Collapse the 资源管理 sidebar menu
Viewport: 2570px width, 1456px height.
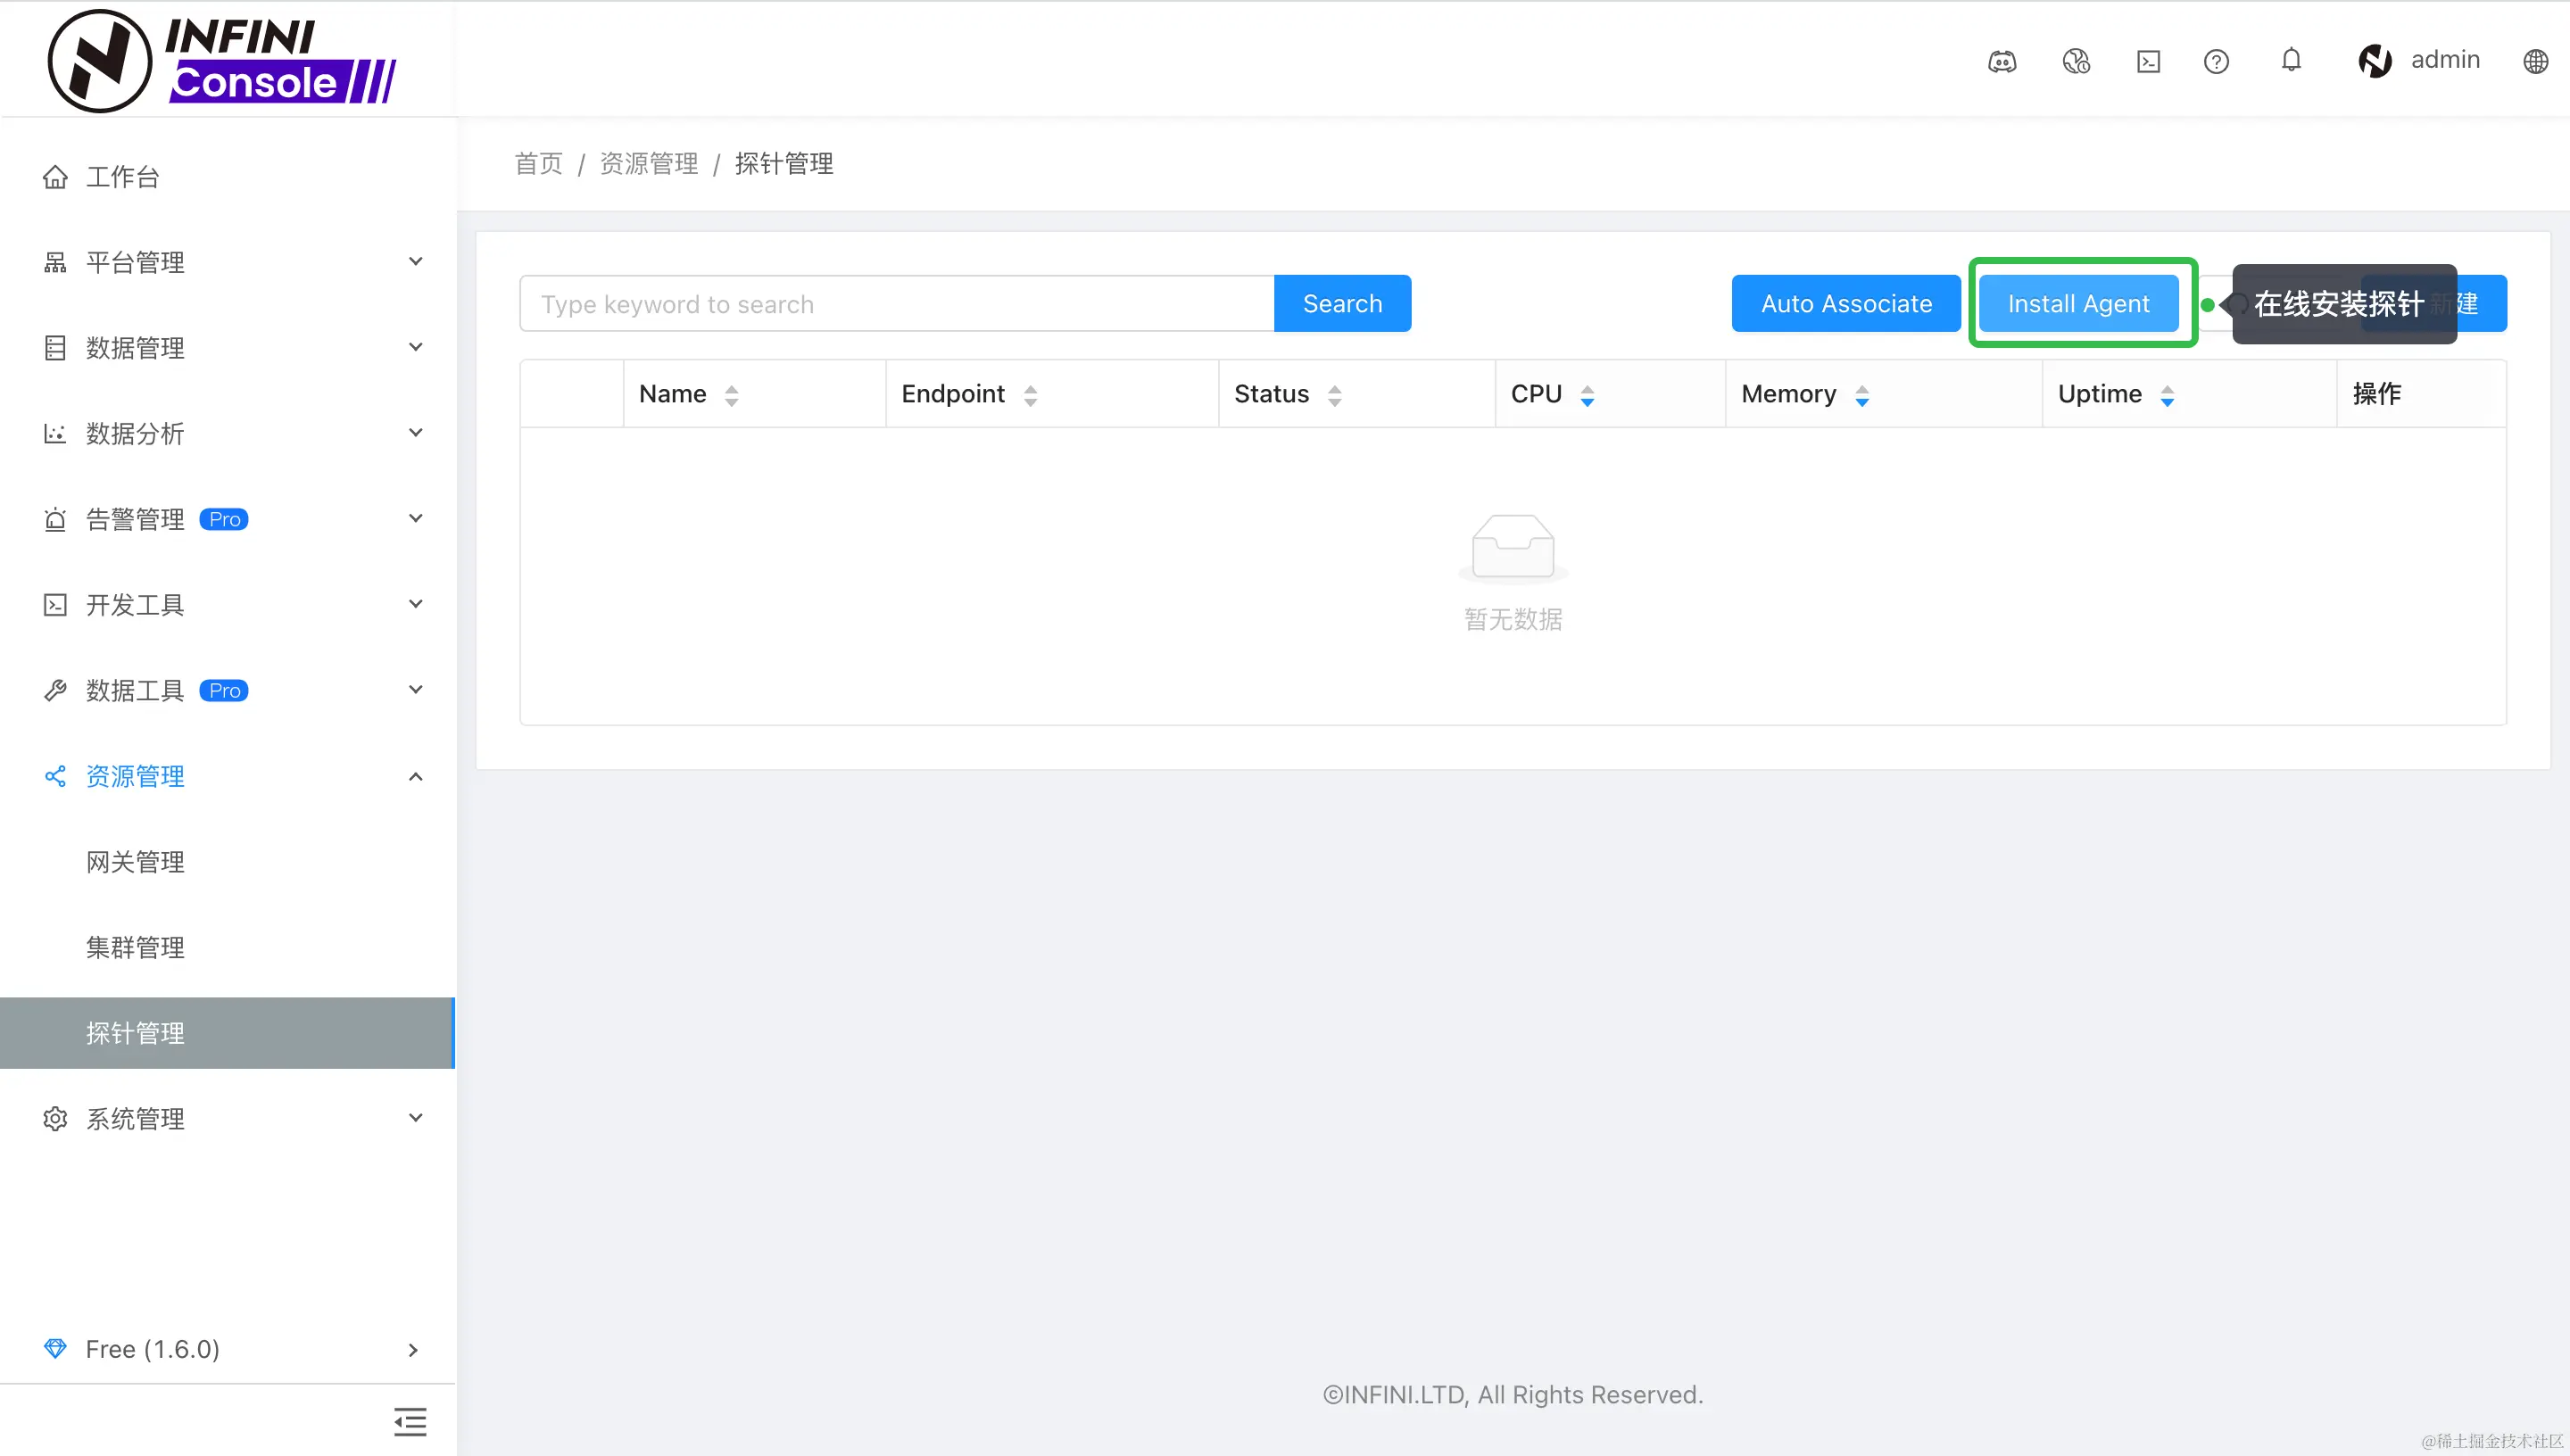228,776
